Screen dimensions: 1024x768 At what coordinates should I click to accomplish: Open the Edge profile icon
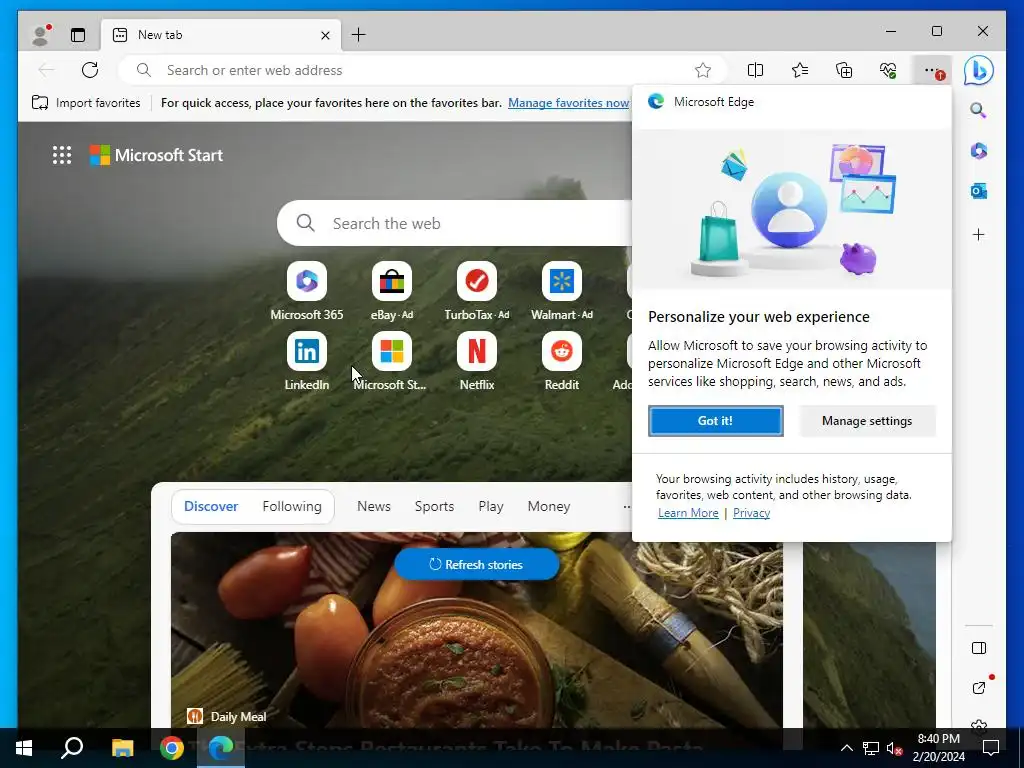[x=41, y=35]
